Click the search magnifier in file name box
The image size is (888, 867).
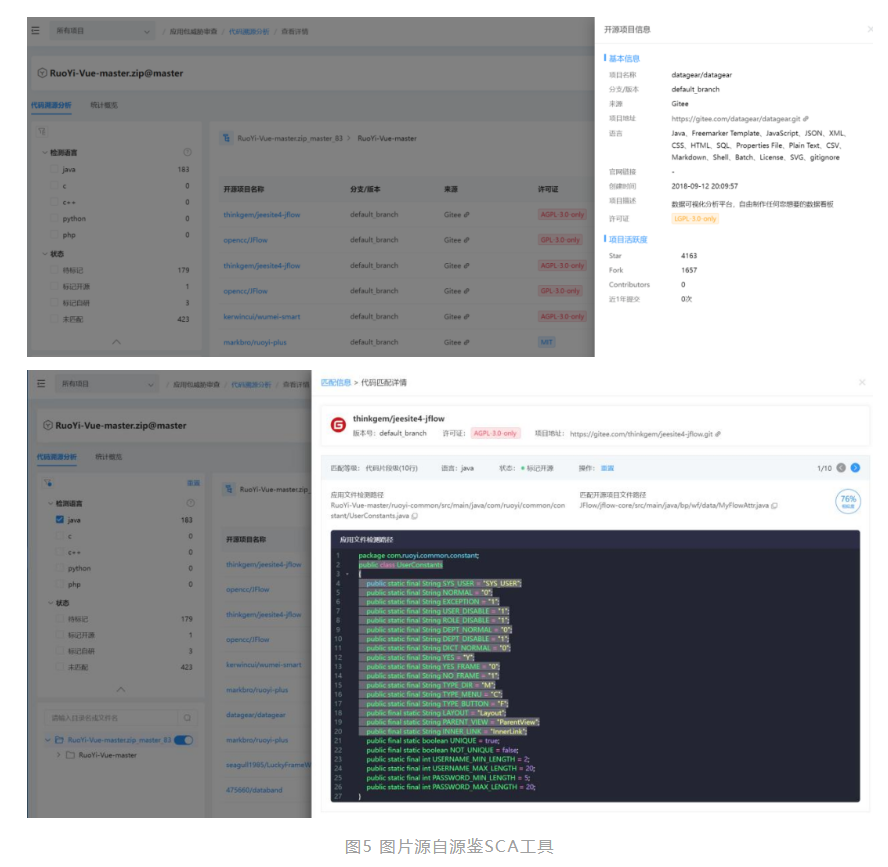pos(187,717)
